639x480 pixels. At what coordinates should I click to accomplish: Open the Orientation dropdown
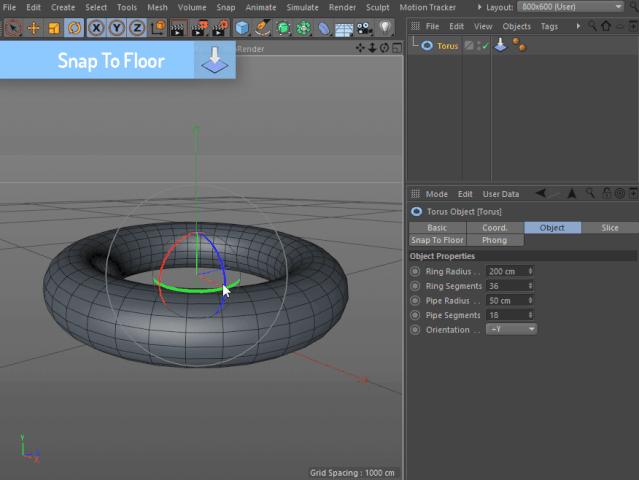[x=511, y=329]
